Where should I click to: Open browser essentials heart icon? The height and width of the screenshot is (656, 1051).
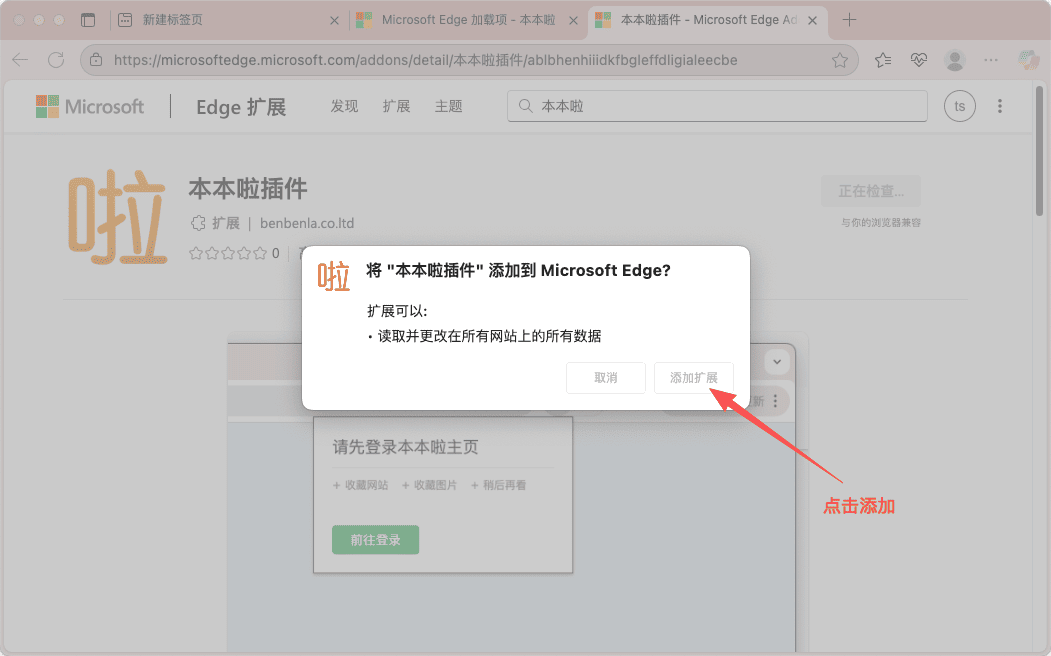click(x=919, y=60)
